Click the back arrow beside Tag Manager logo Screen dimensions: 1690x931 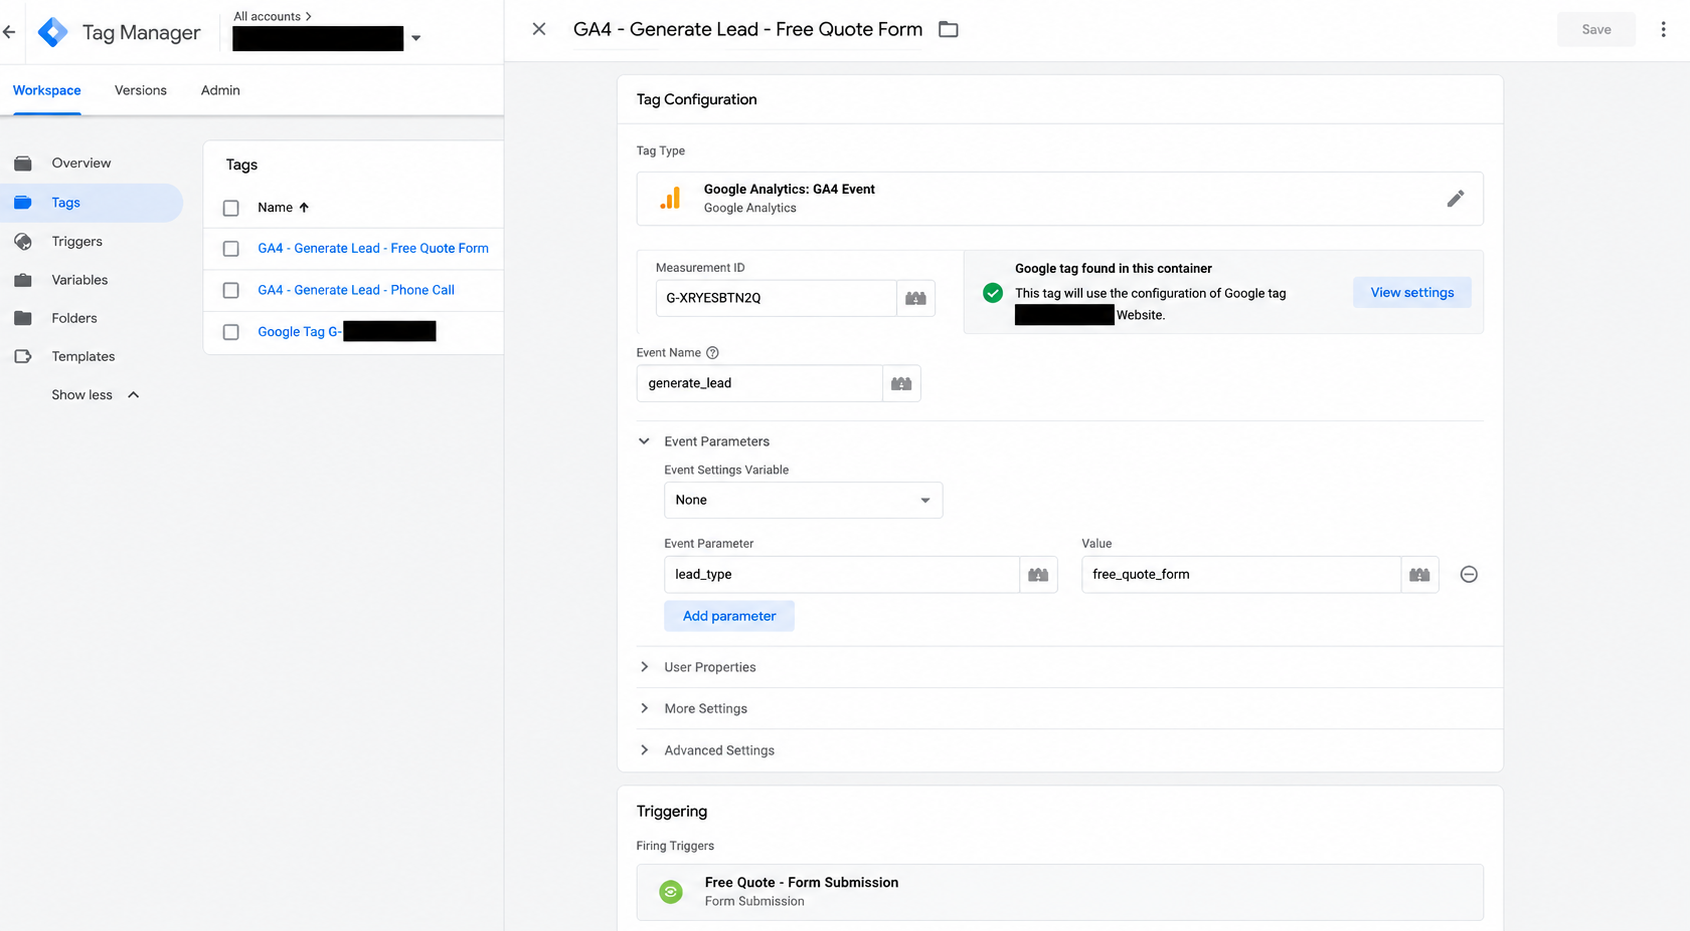coord(9,32)
